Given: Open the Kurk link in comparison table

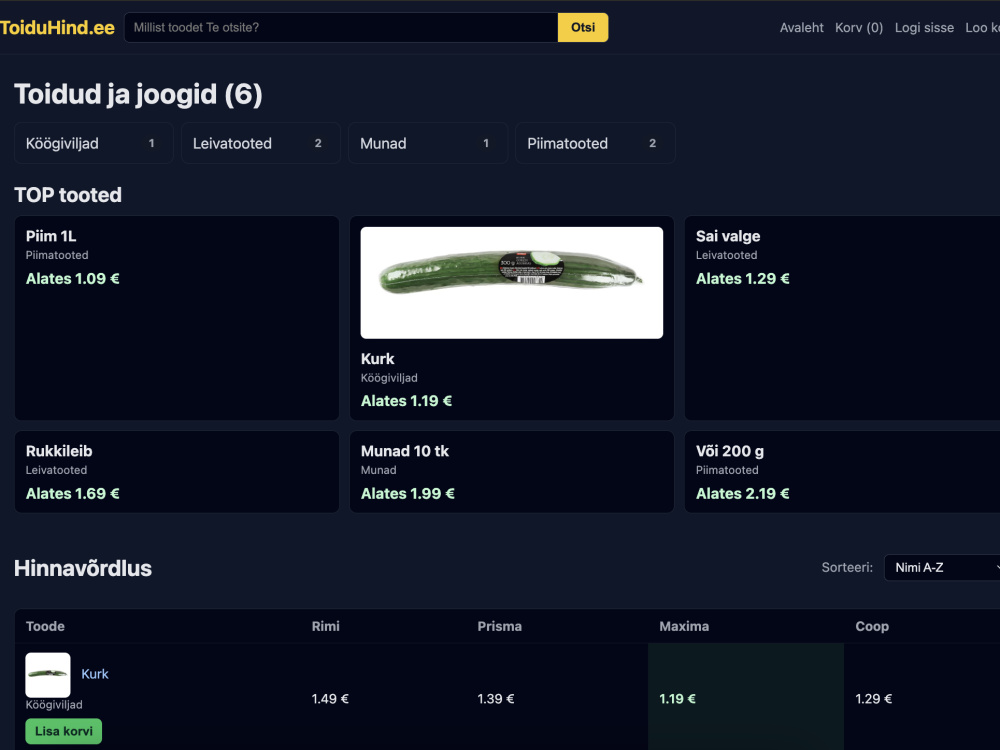Looking at the screenshot, I should click(94, 674).
